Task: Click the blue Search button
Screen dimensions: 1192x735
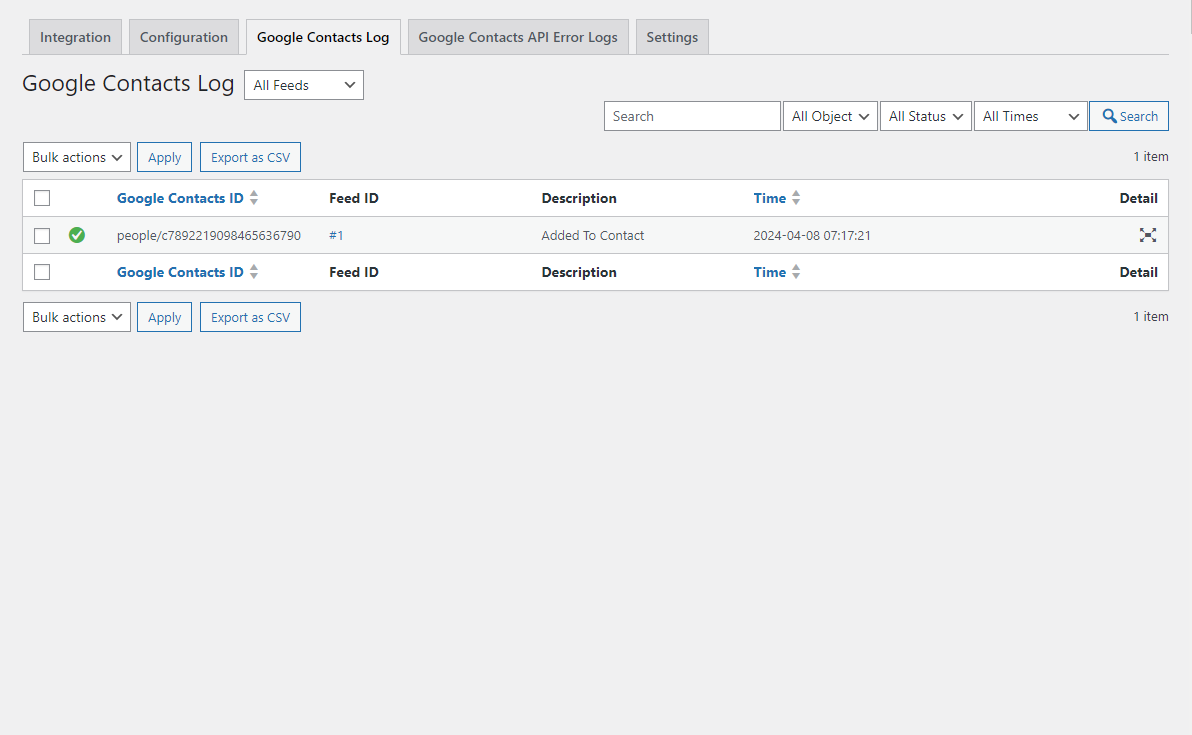Action: 1129,116
